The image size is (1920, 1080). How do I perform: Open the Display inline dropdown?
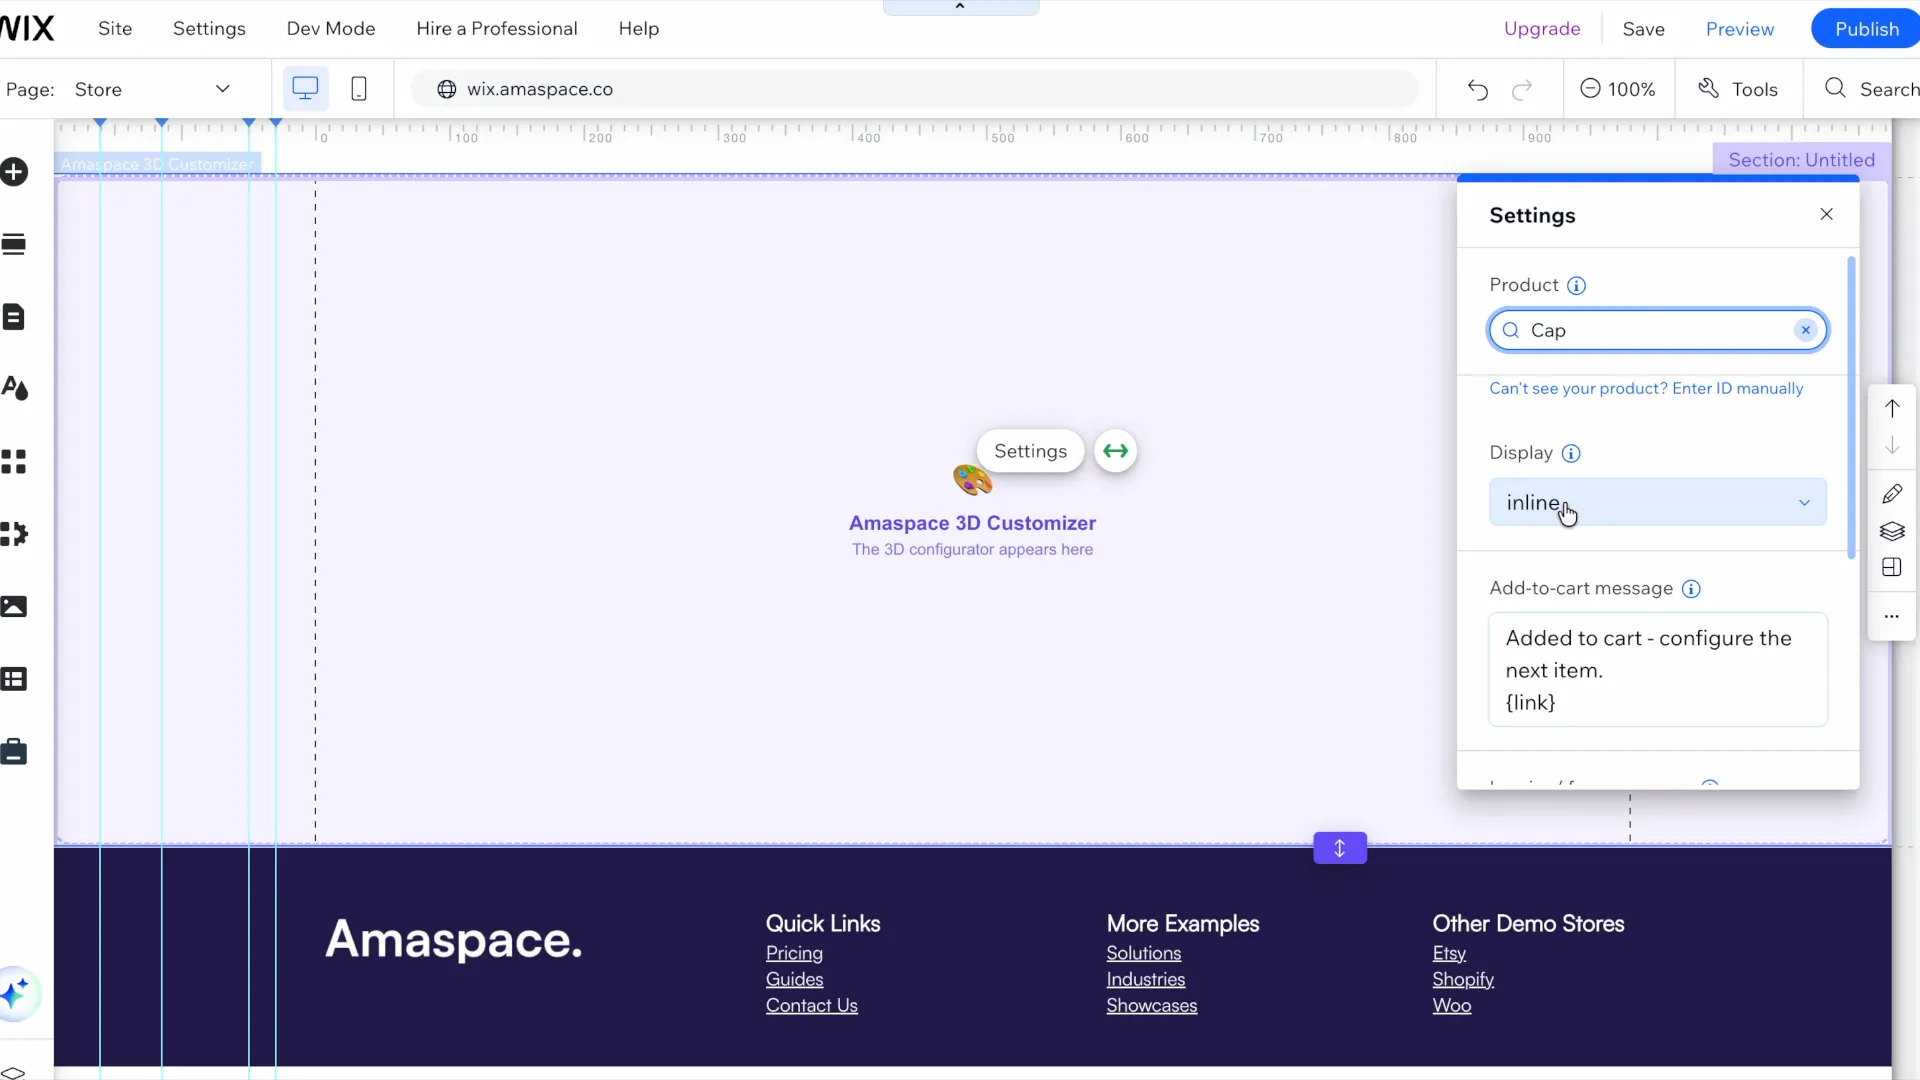(x=1658, y=502)
